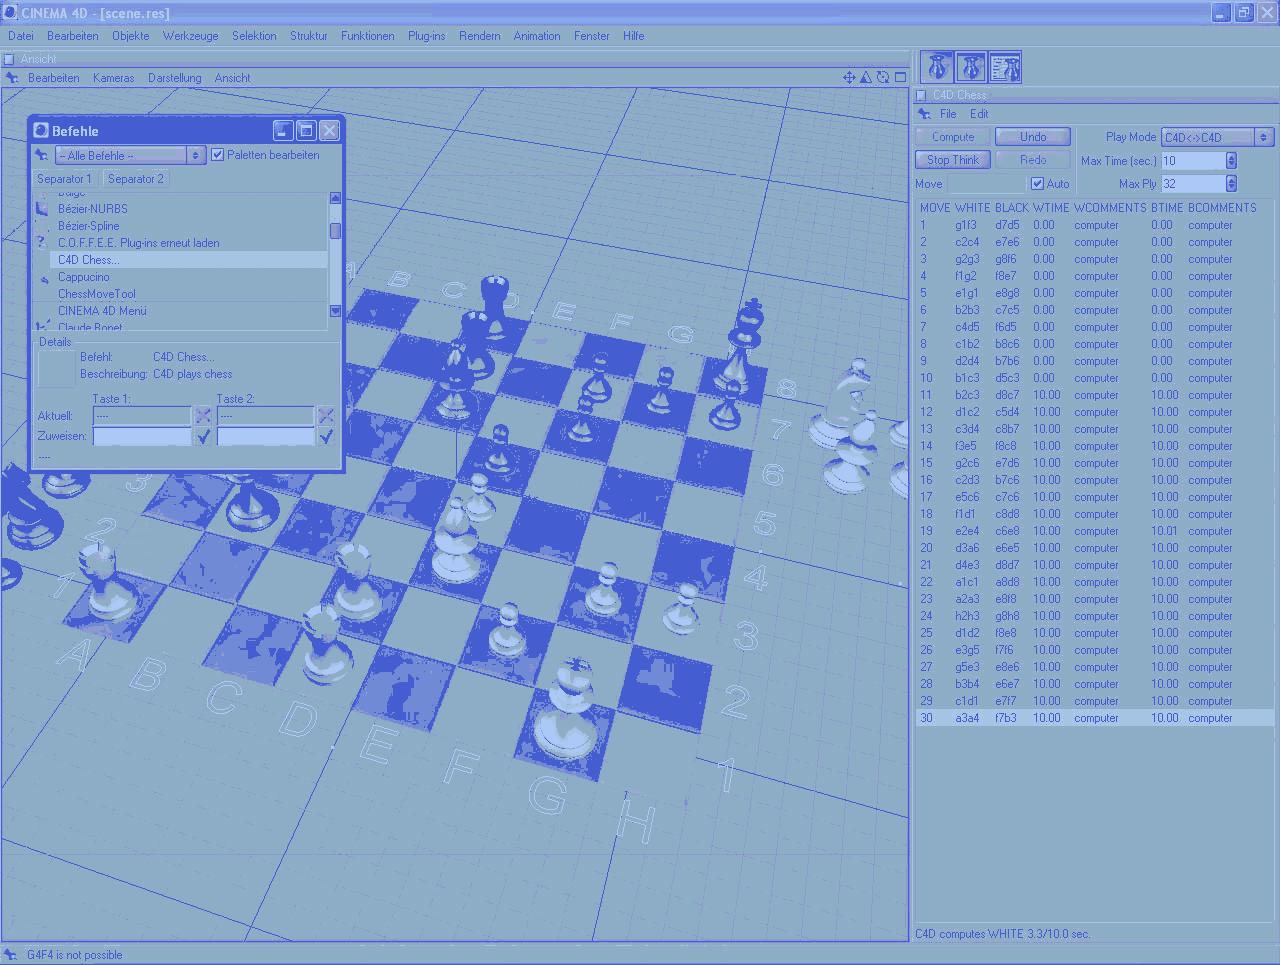The width and height of the screenshot is (1280, 965).
Task: Toggle the Auto checkbox in chess panel
Action: coord(1037,184)
